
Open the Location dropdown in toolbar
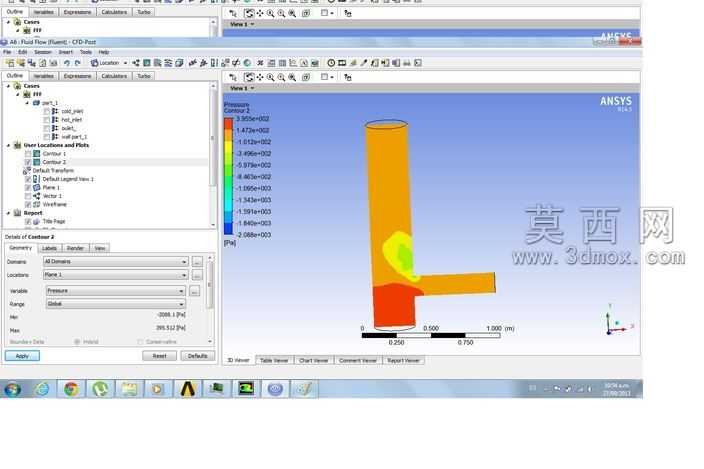[109, 63]
